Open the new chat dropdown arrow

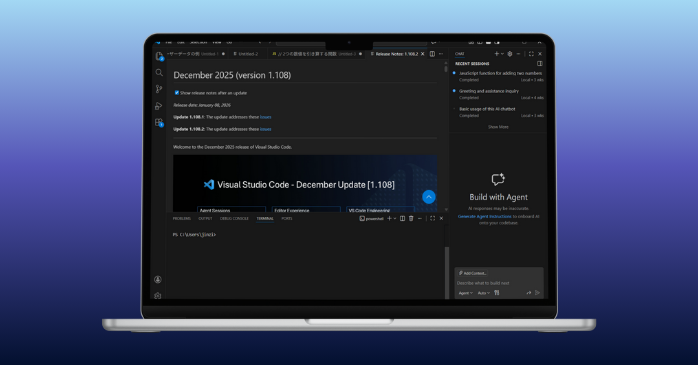click(503, 54)
